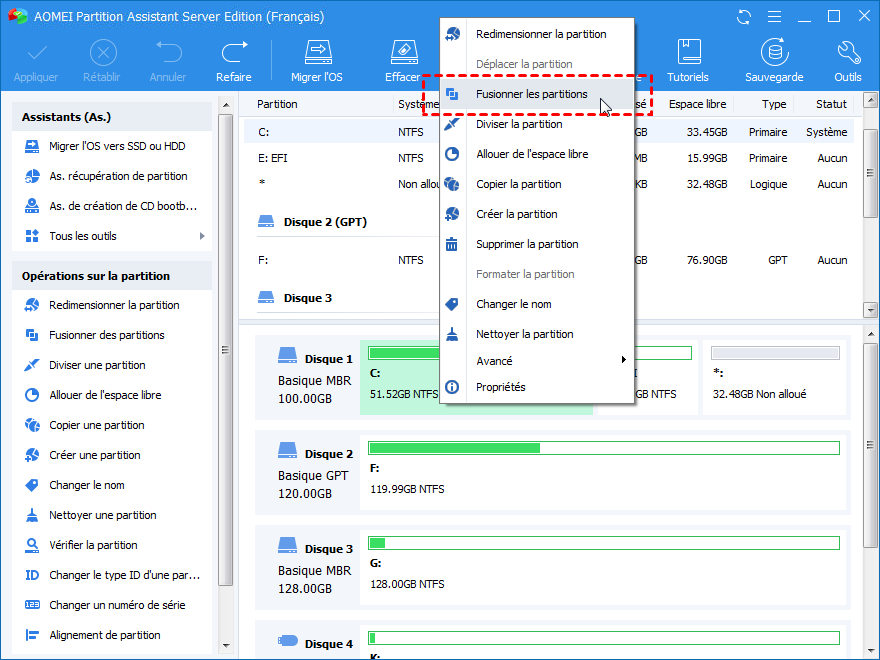880x660 pixels.
Task: Click the Refaire redo toolbar icon
Action: pyautogui.click(x=234, y=52)
